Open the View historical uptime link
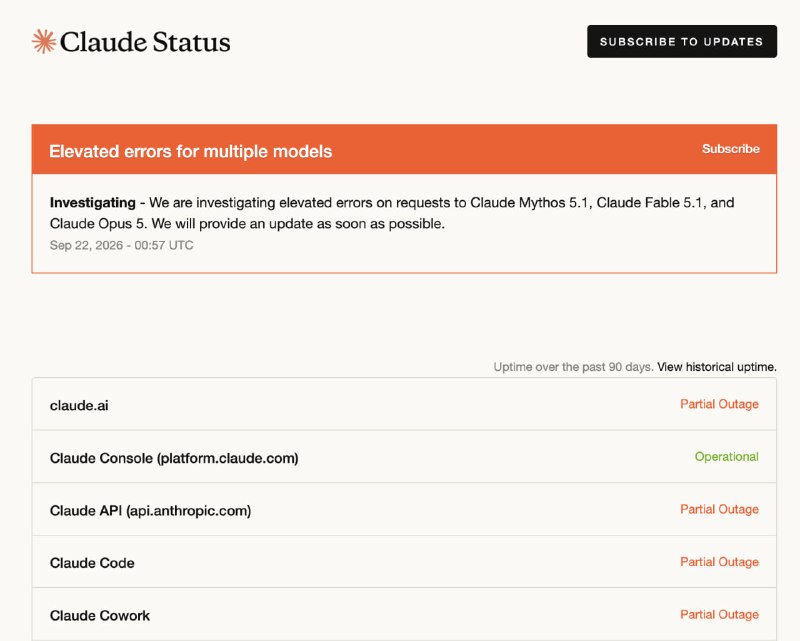Screen dimensions: 800x641 (x=717, y=366)
